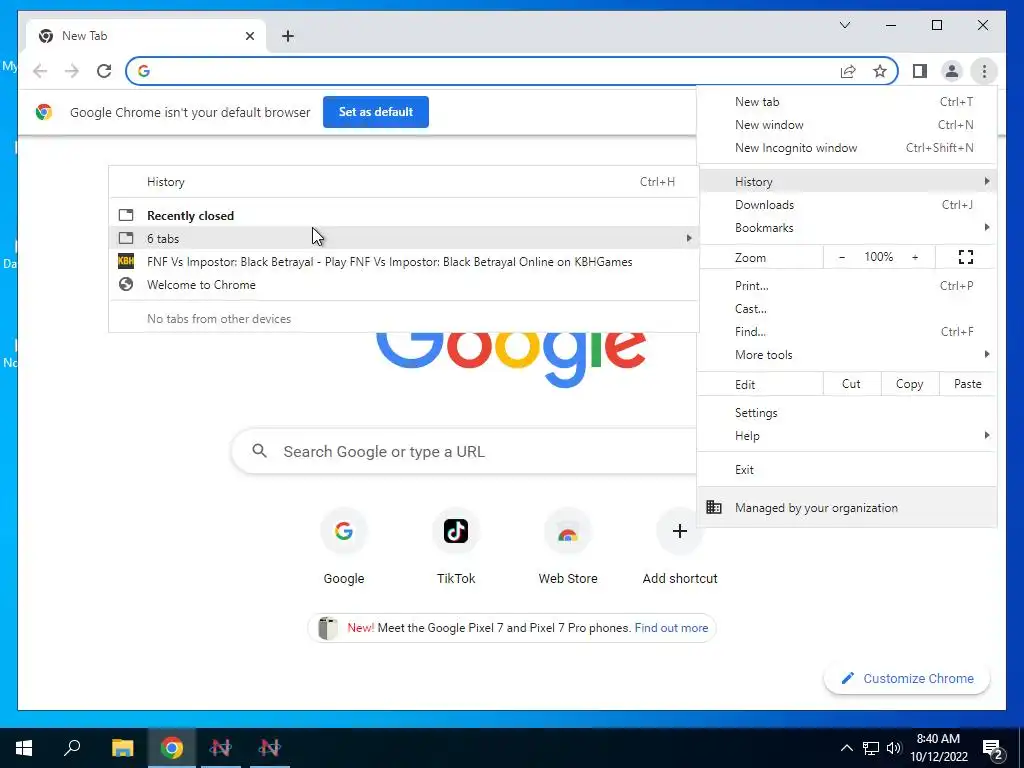Click the Google shortcut tile
Screen dimensions: 1024x768
(344, 546)
